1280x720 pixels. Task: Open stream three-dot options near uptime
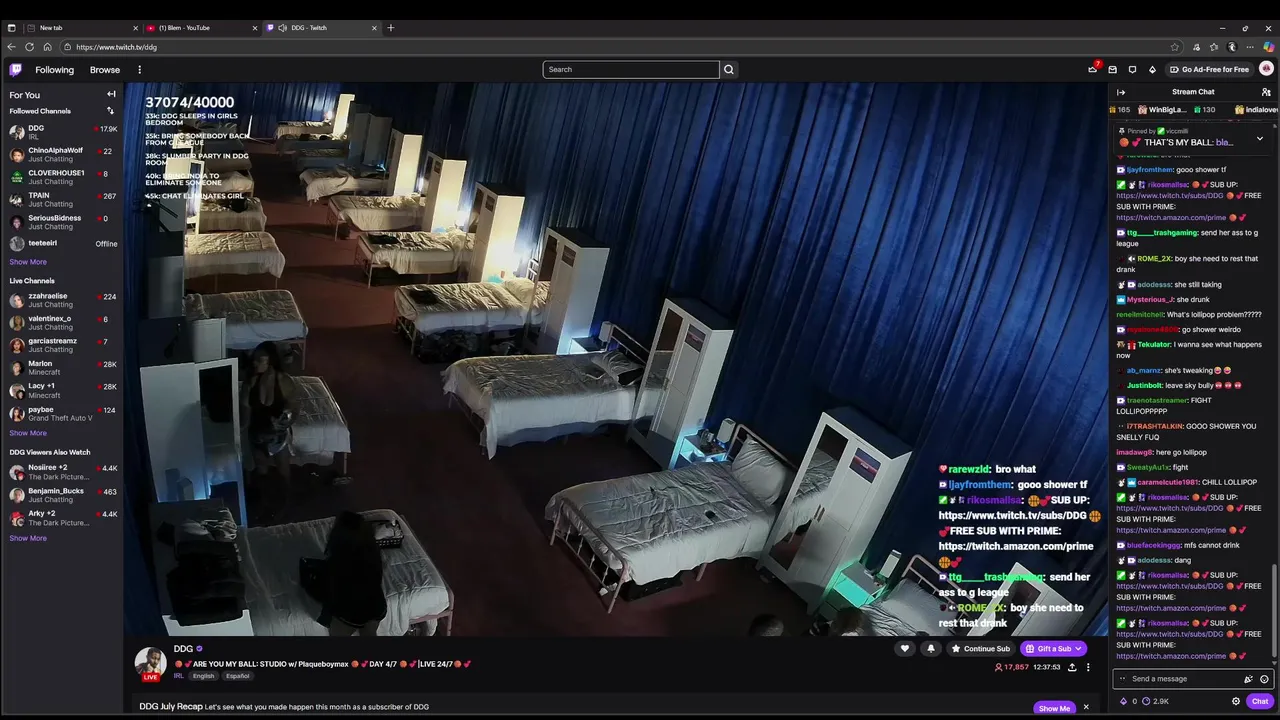tap(1088, 667)
